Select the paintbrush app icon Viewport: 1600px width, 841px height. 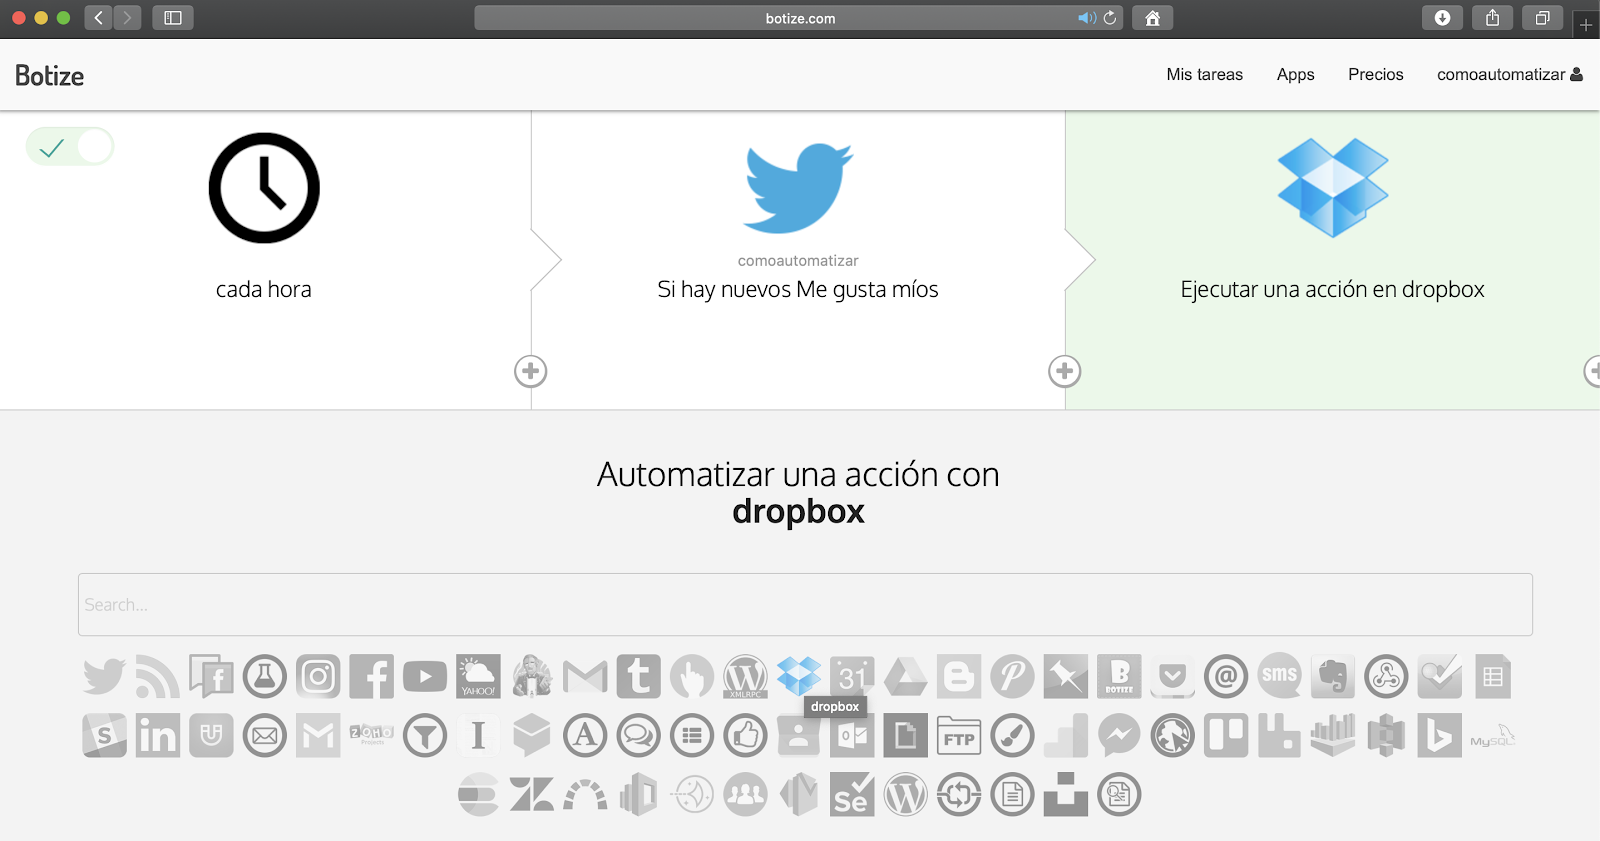coord(1012,736)
